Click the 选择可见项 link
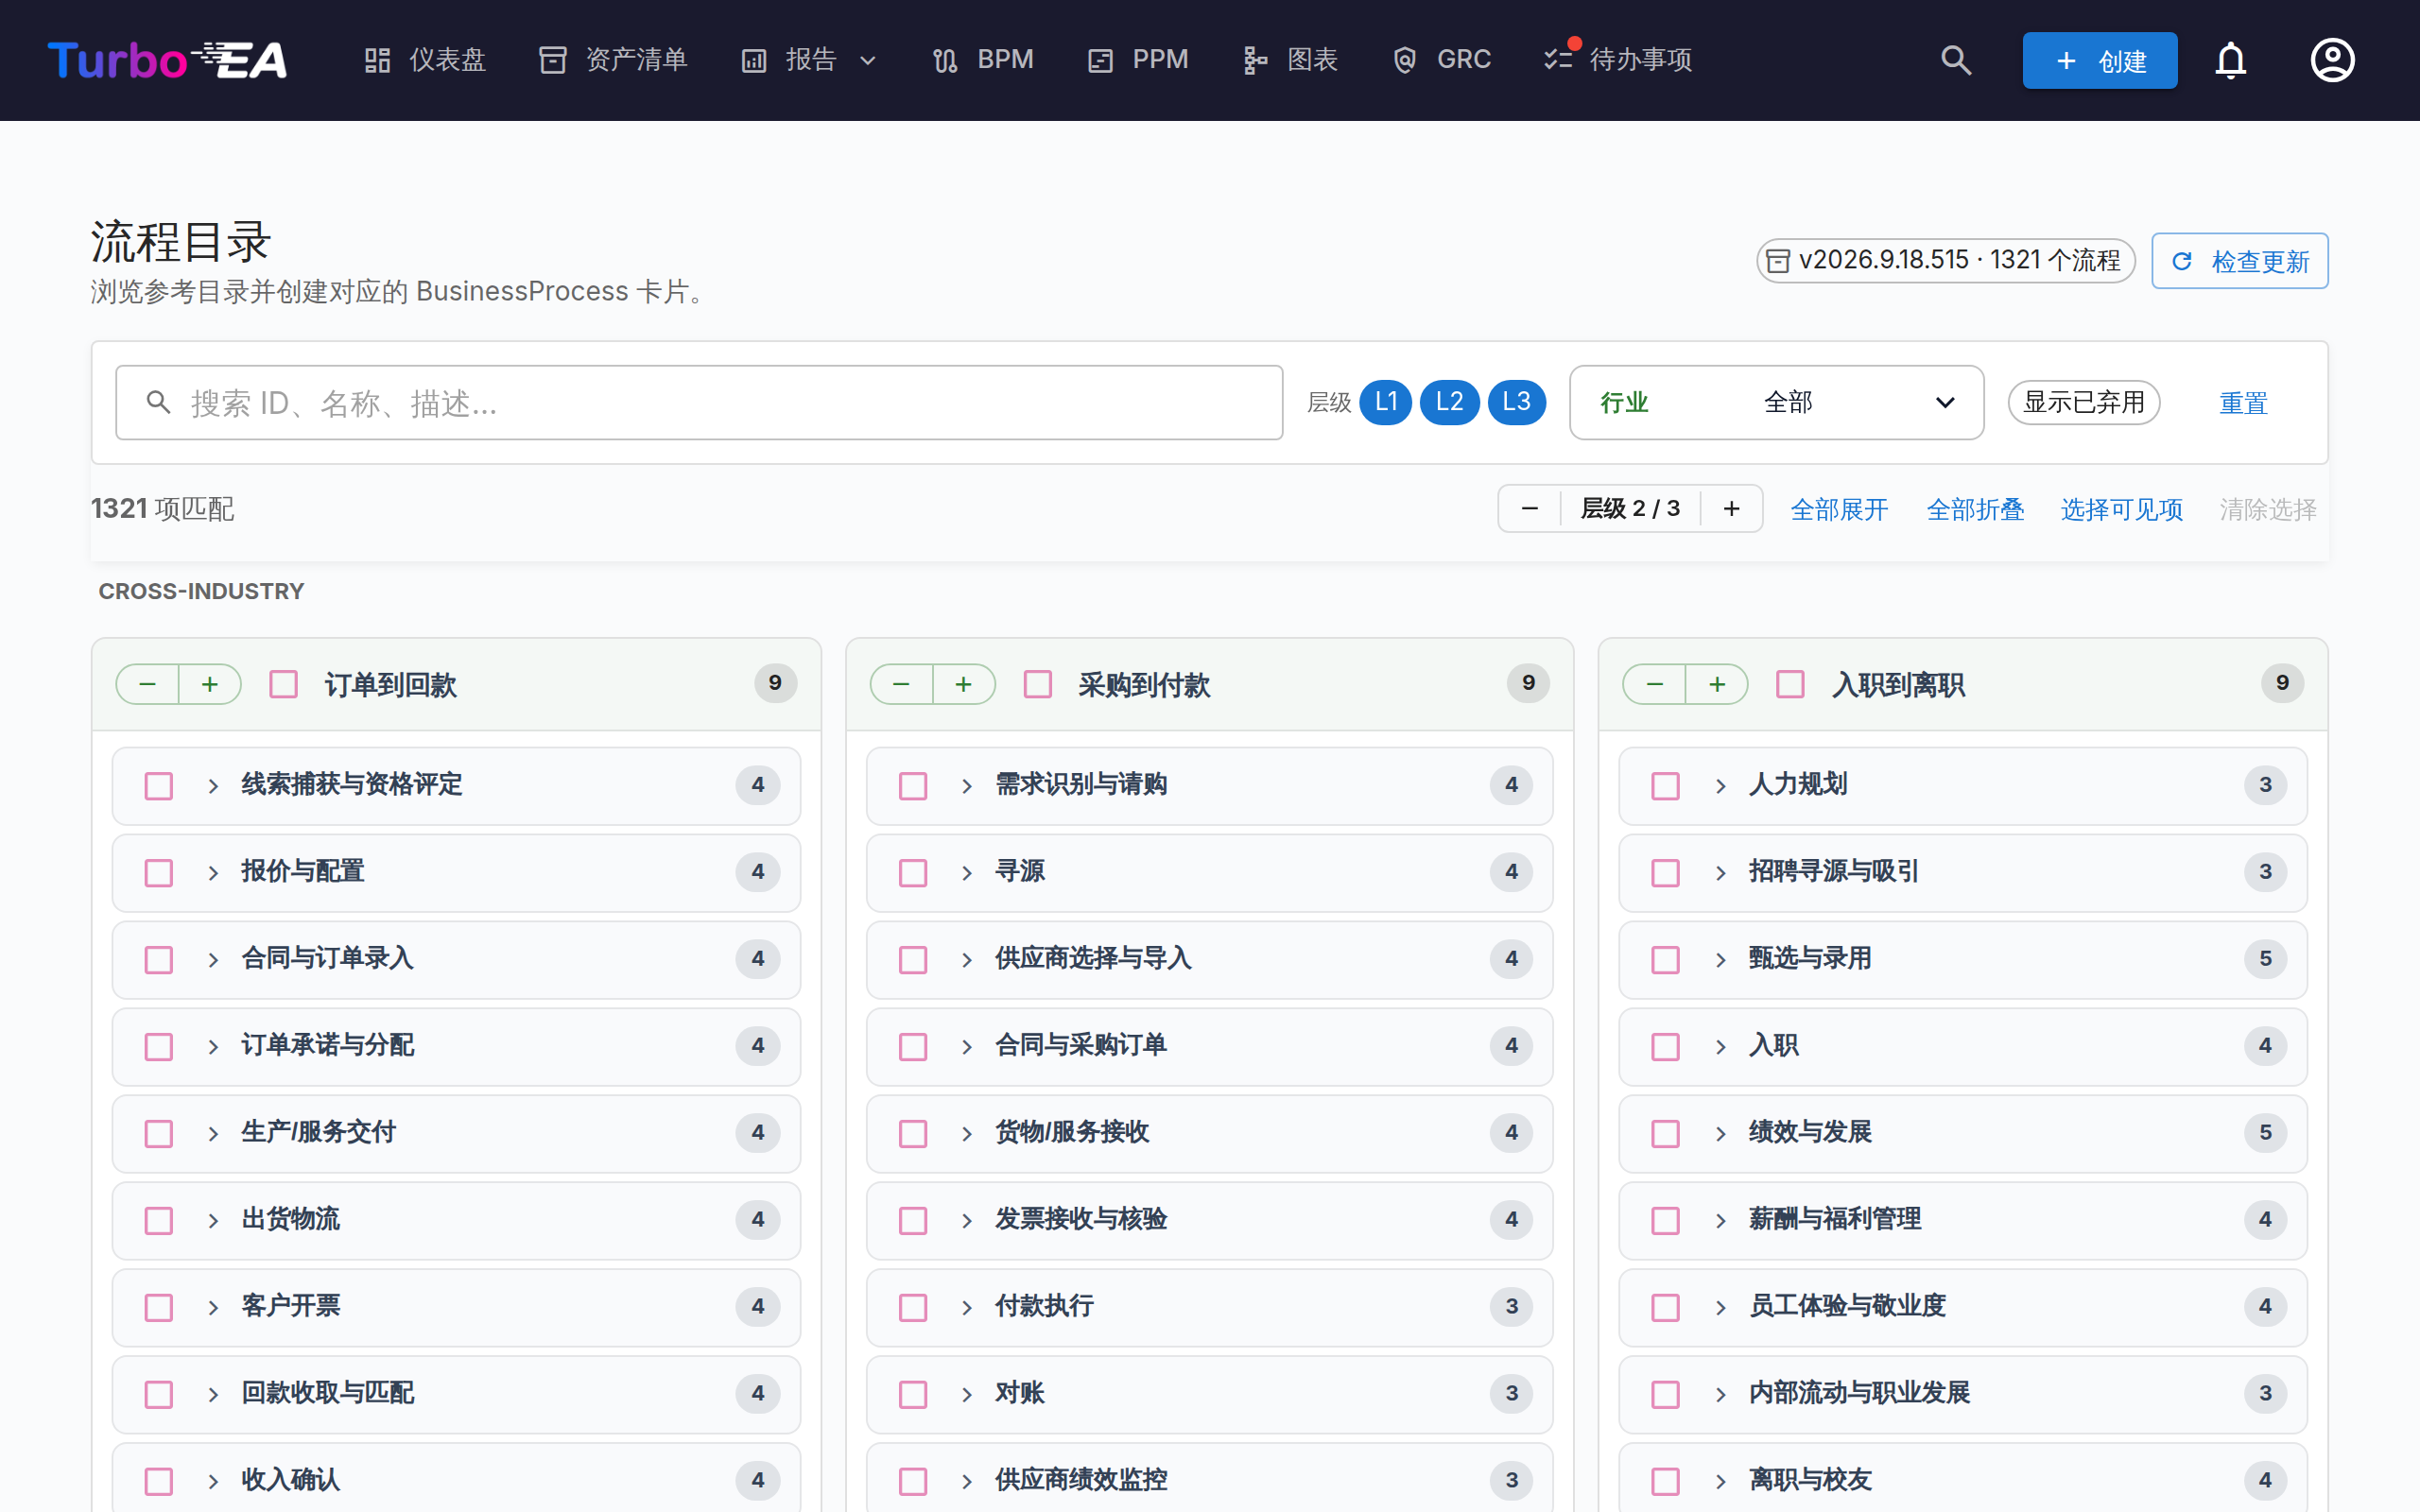The height and width of the screenshot is (1512, 2420). coord(2121,509)
